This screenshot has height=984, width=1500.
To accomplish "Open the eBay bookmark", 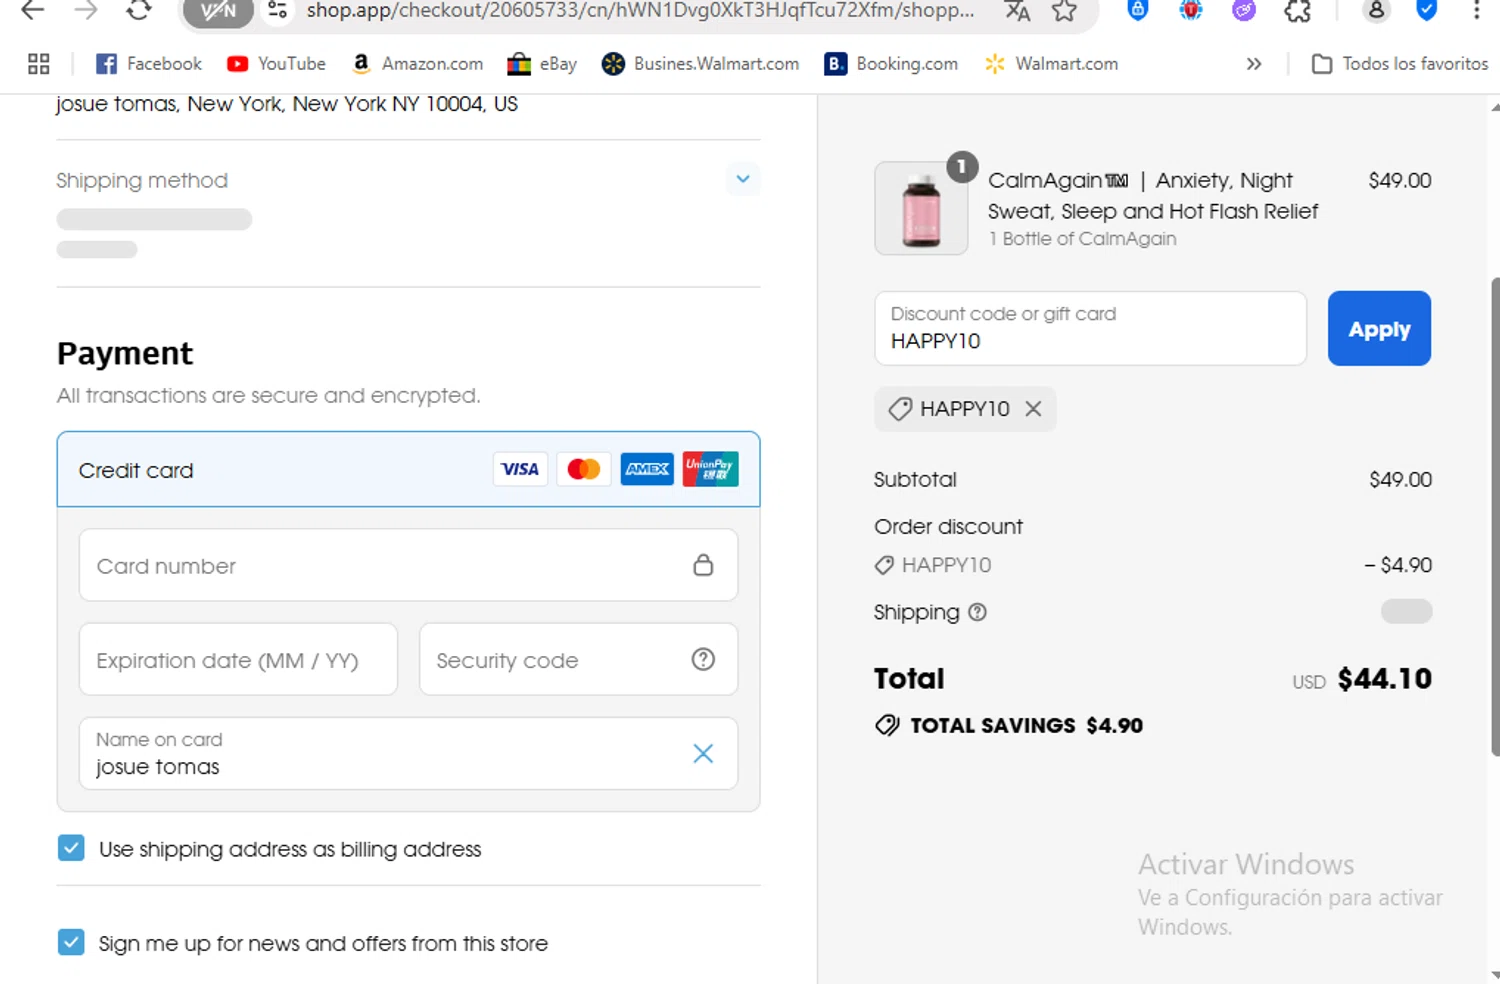I will [542, 64].
